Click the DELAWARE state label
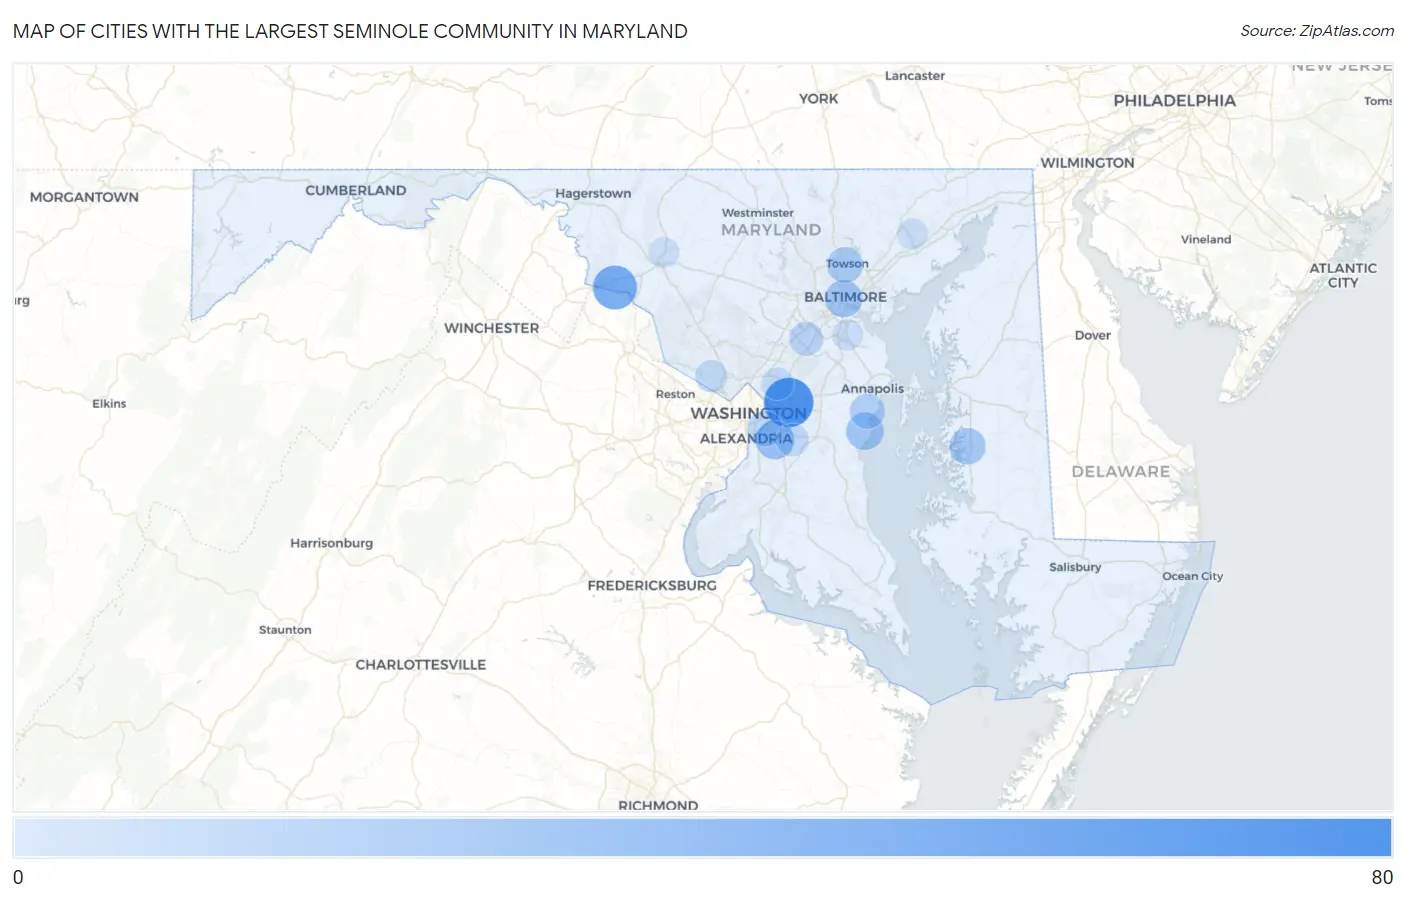Image resolution: width=1406 pixels, height=899 pixels. click(1120, 472)
